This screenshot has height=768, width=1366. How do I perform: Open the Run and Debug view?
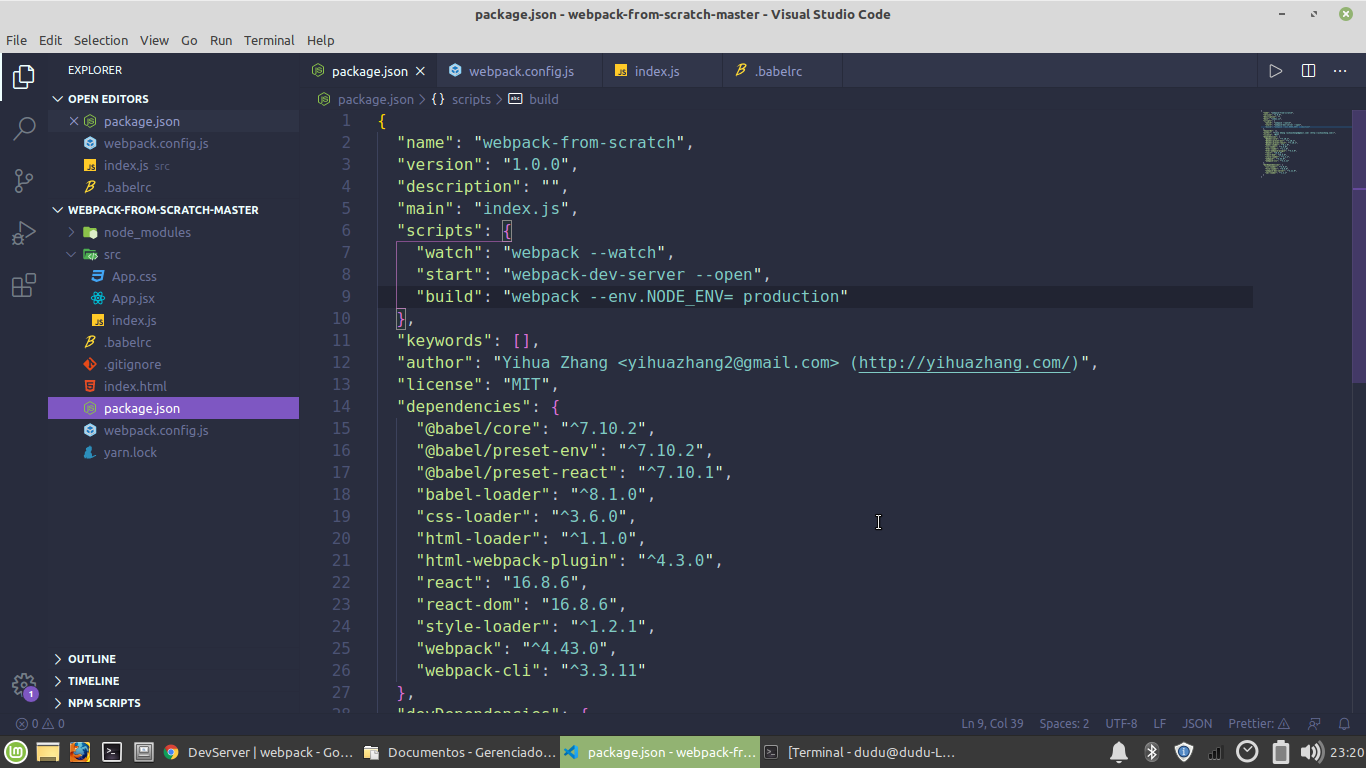click(x=24, y=233)
